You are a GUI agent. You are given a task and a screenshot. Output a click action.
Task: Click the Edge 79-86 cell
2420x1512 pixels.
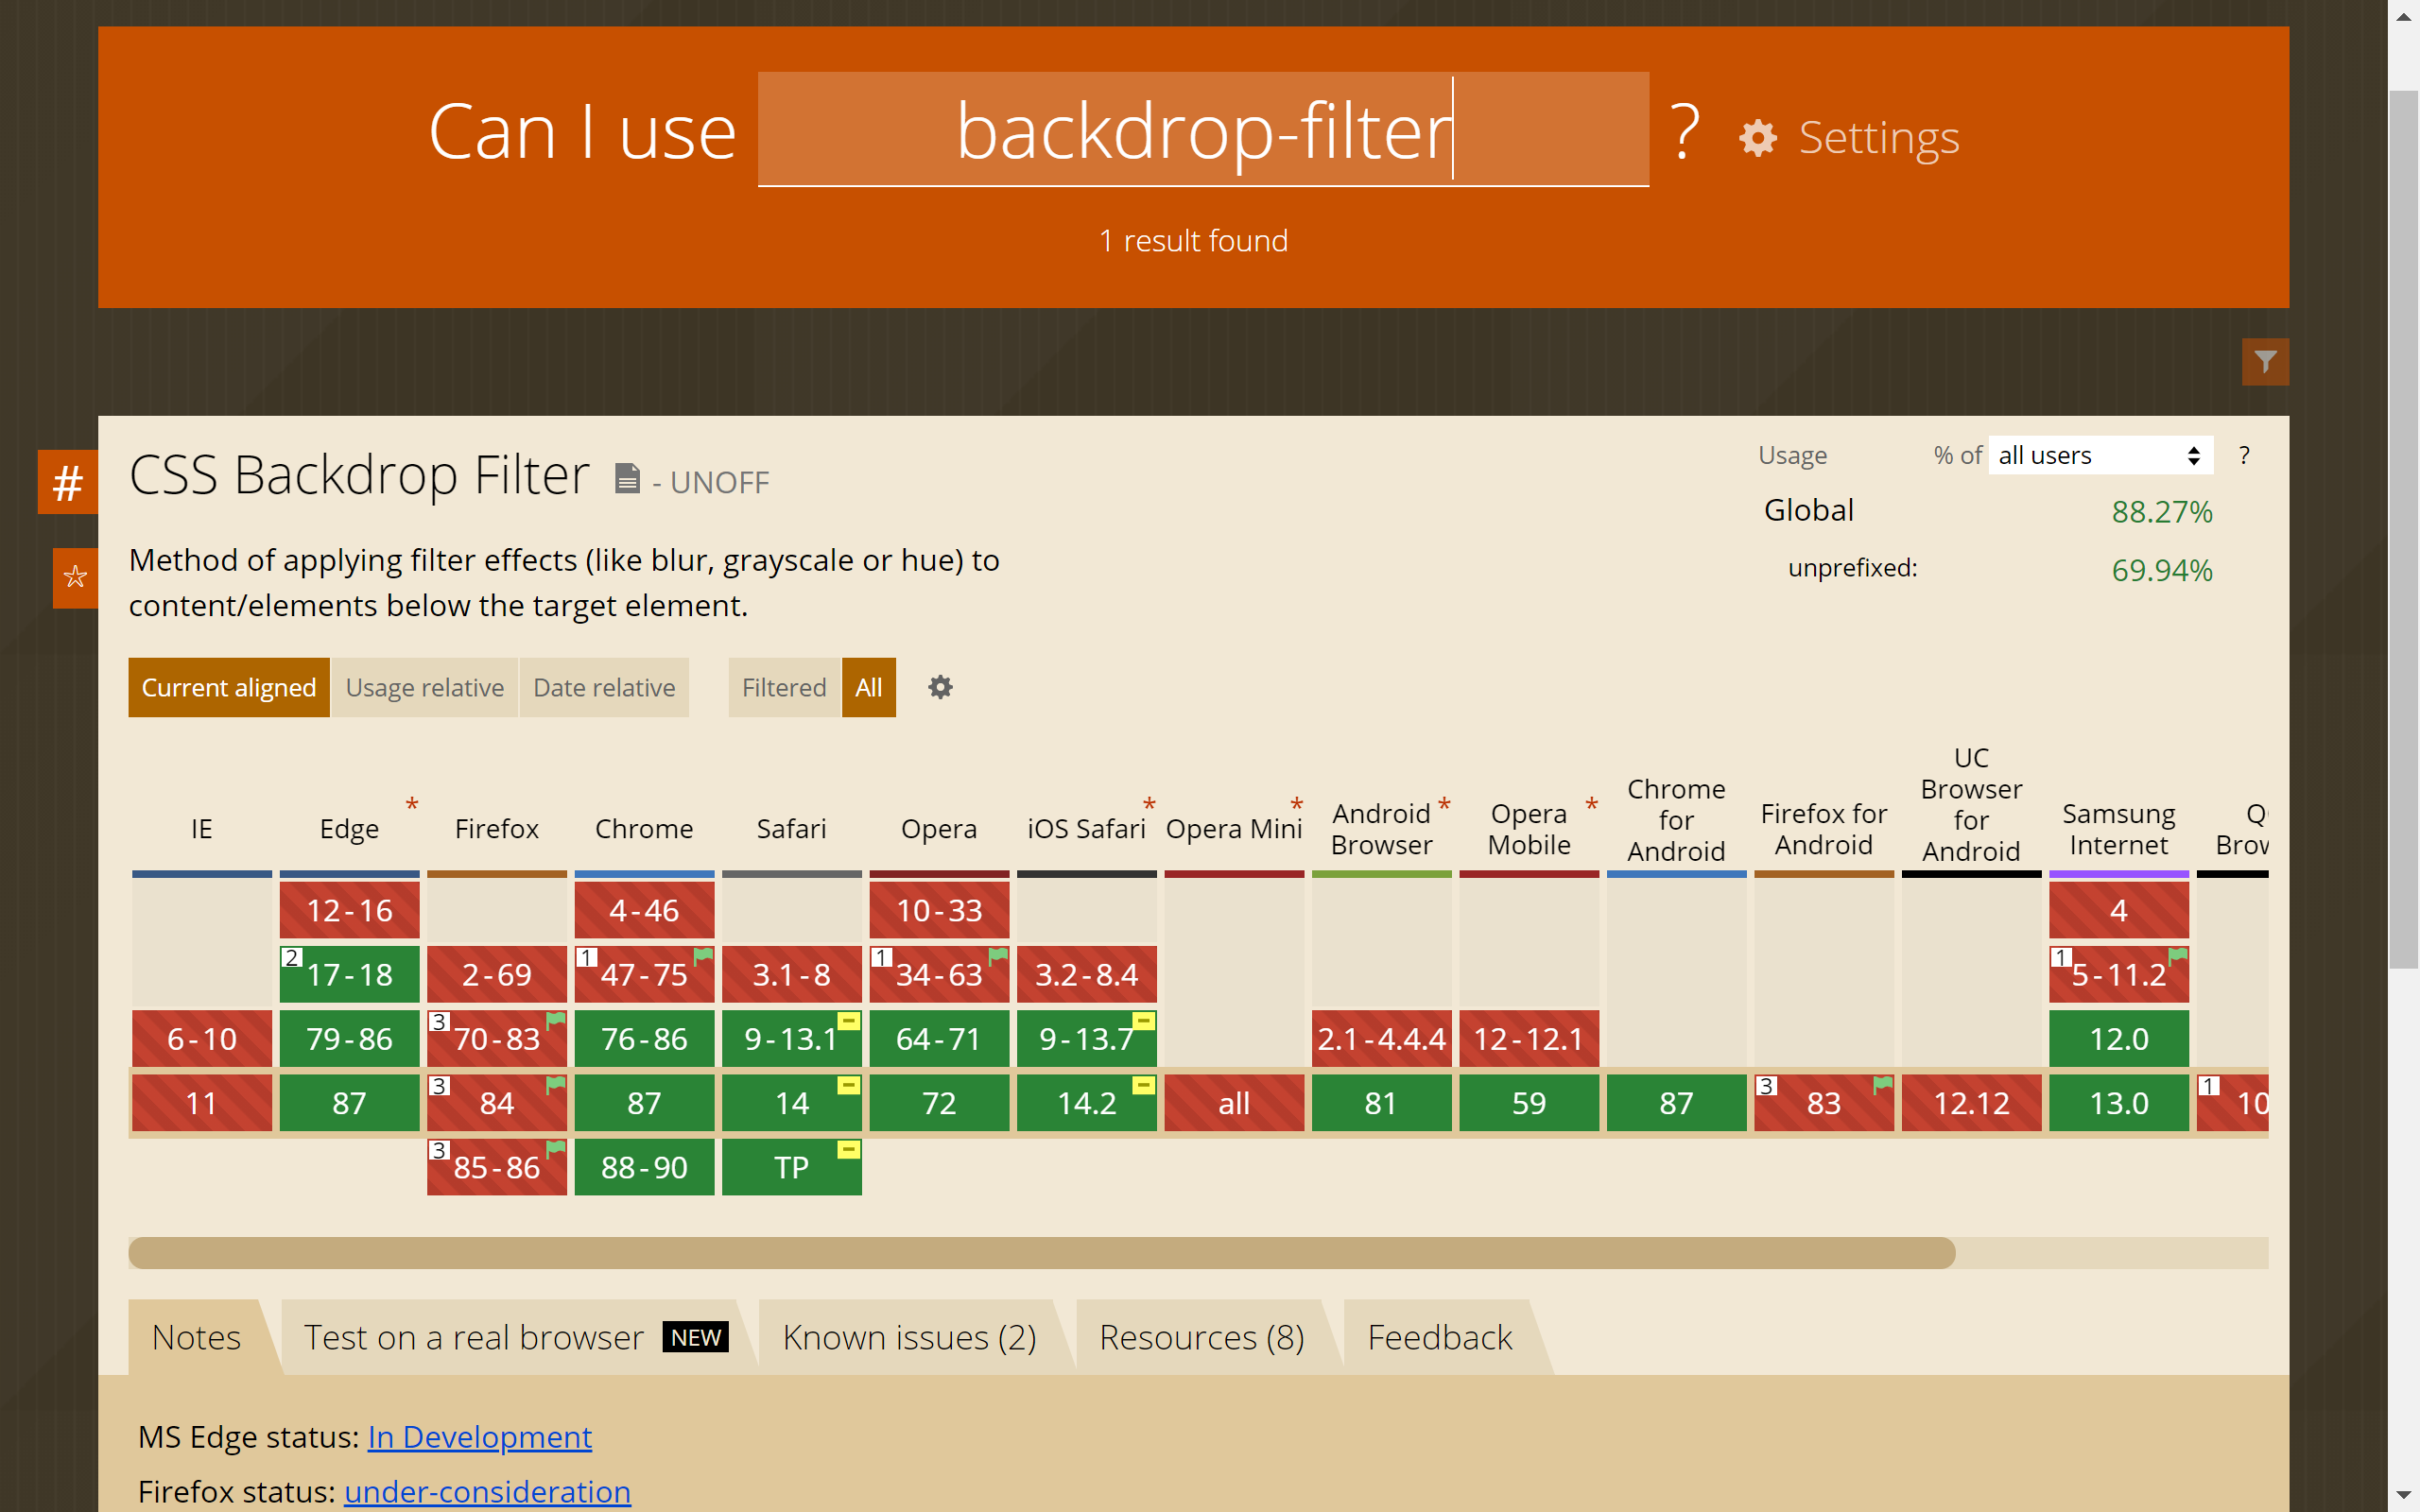click(349, 1039)
